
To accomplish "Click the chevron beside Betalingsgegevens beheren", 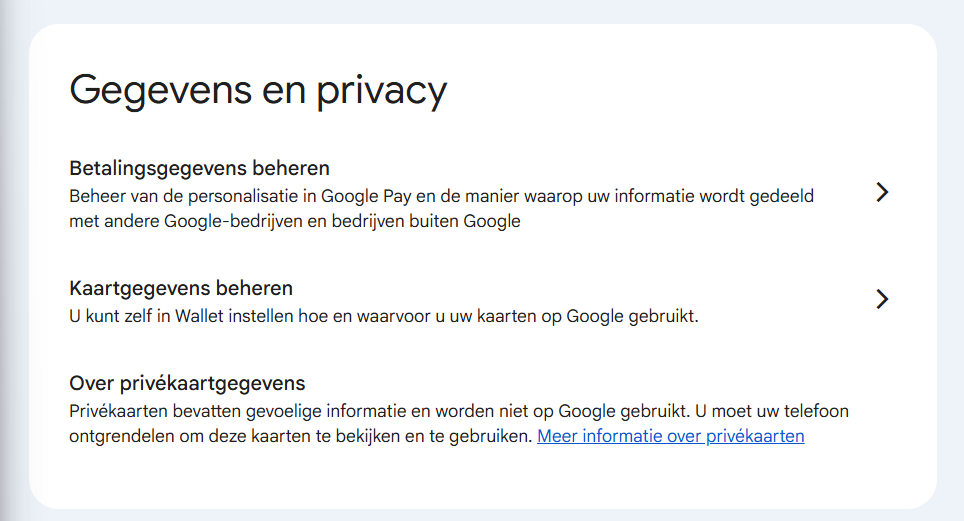I will [x=881, y=193].
